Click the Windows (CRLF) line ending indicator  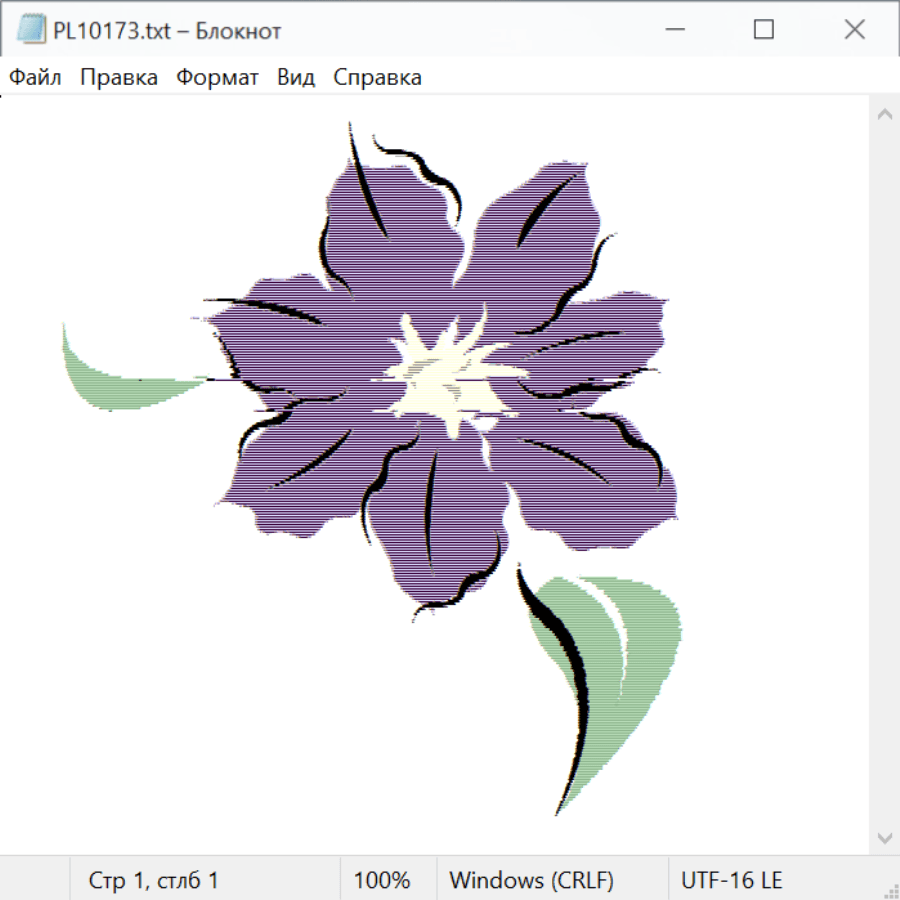(531, 880)
